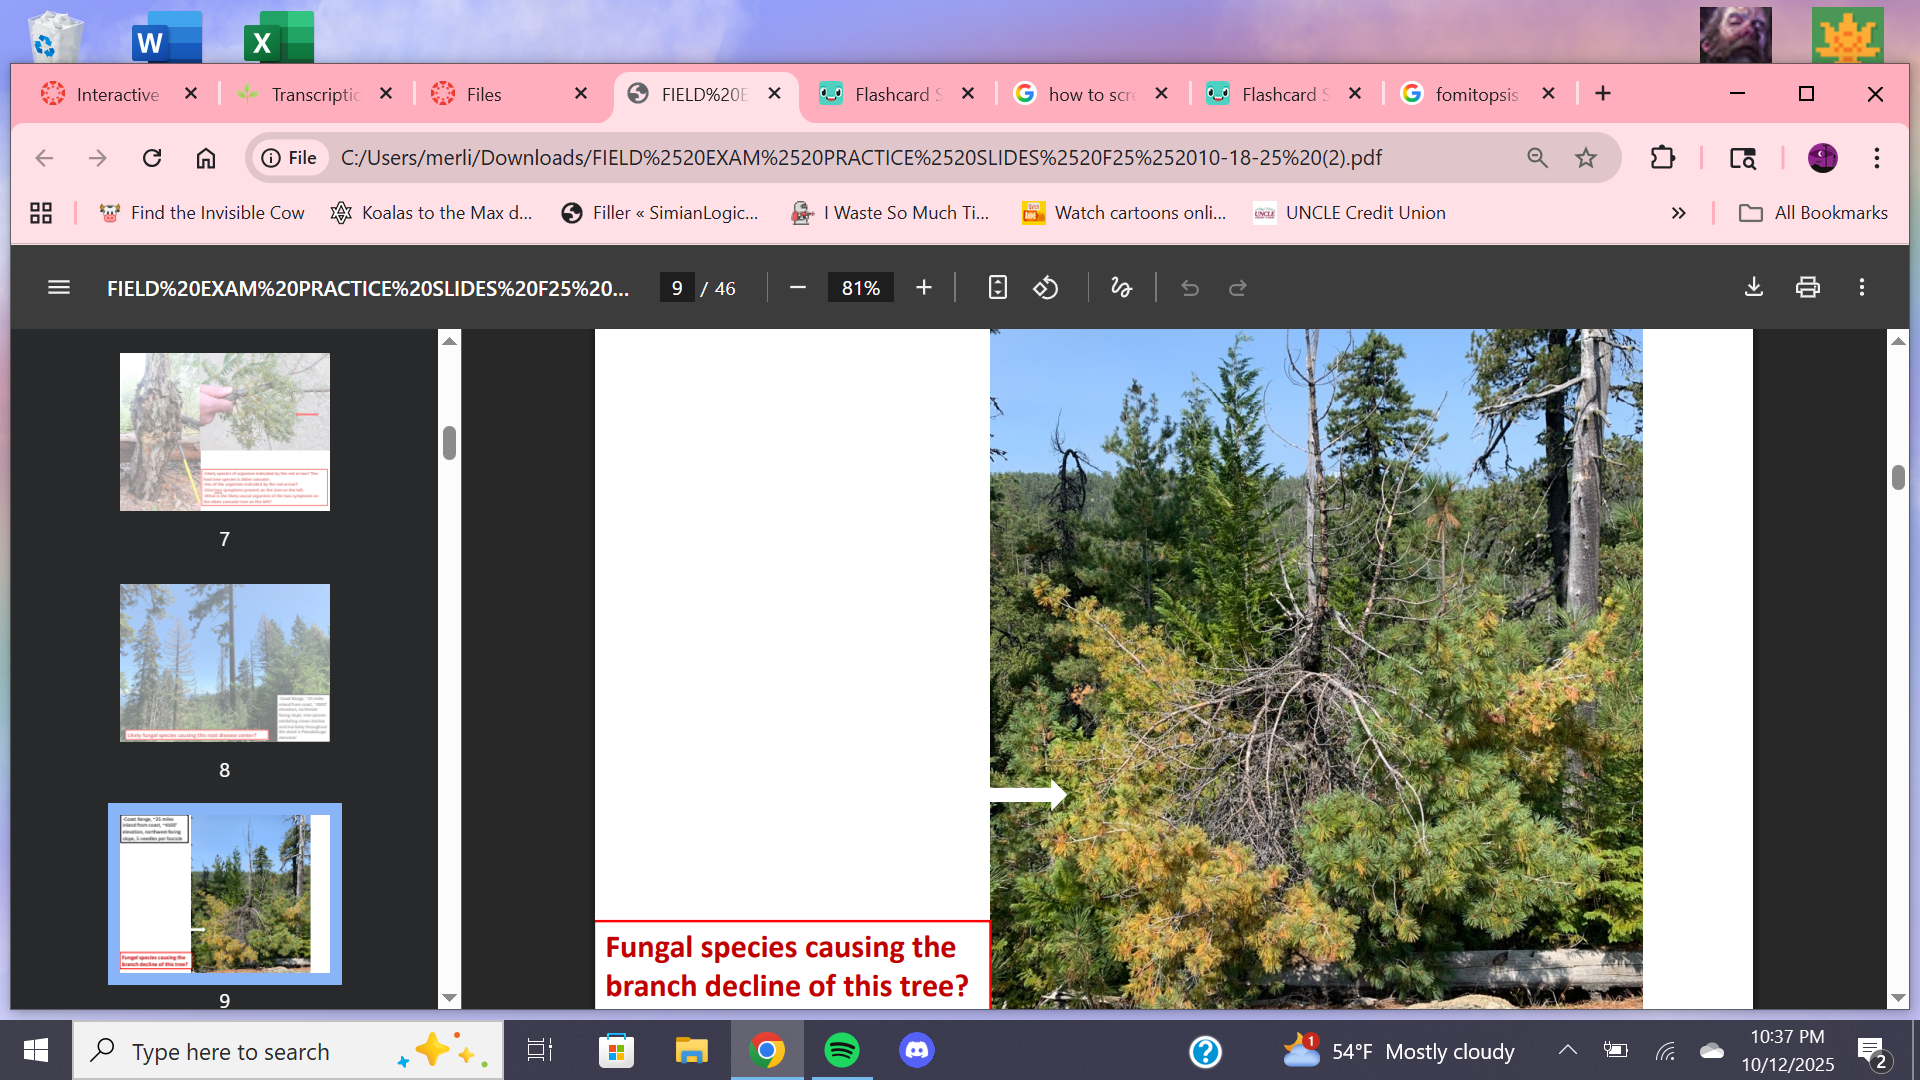
Task: Download the PDF file
Action: tap(1753, 288)
